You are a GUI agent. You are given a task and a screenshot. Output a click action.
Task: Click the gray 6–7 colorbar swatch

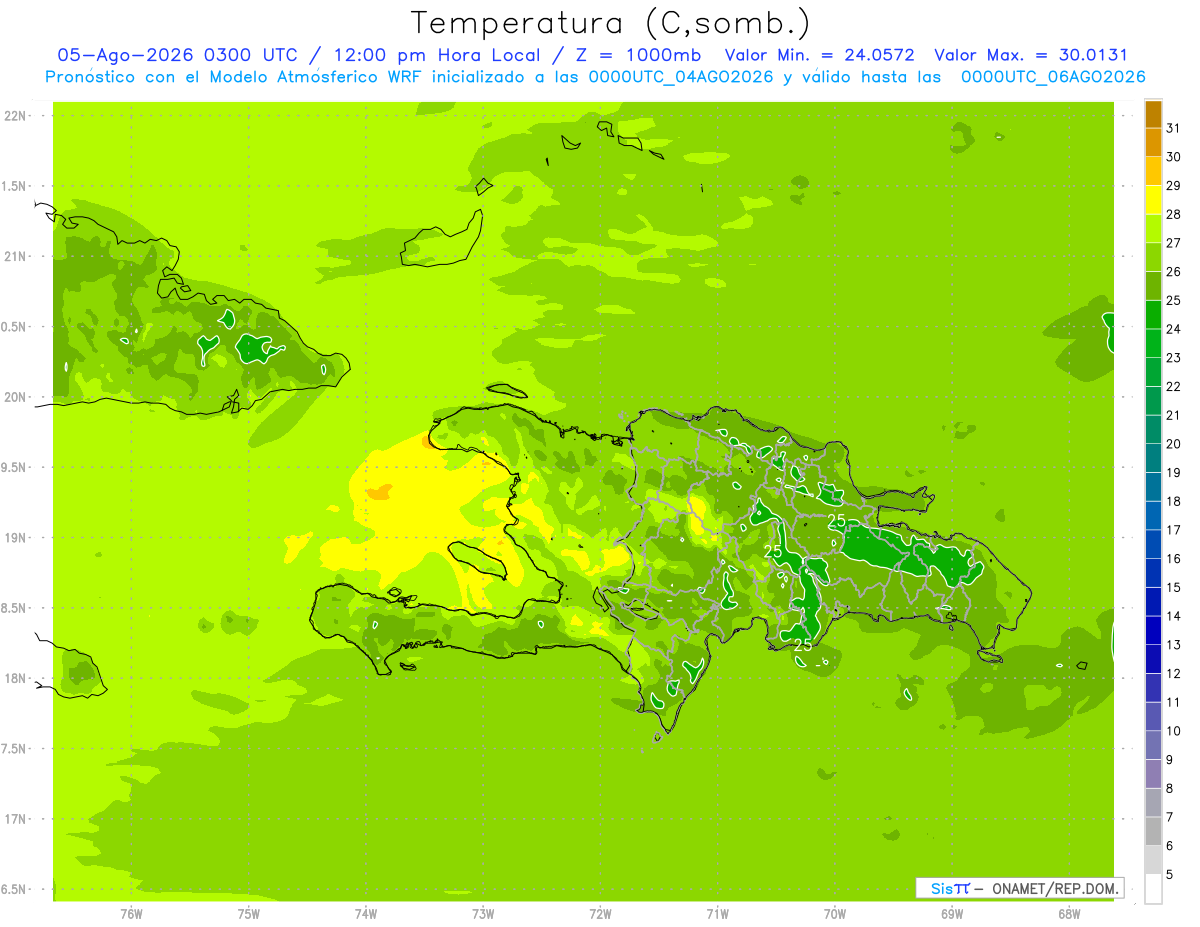1153,832
